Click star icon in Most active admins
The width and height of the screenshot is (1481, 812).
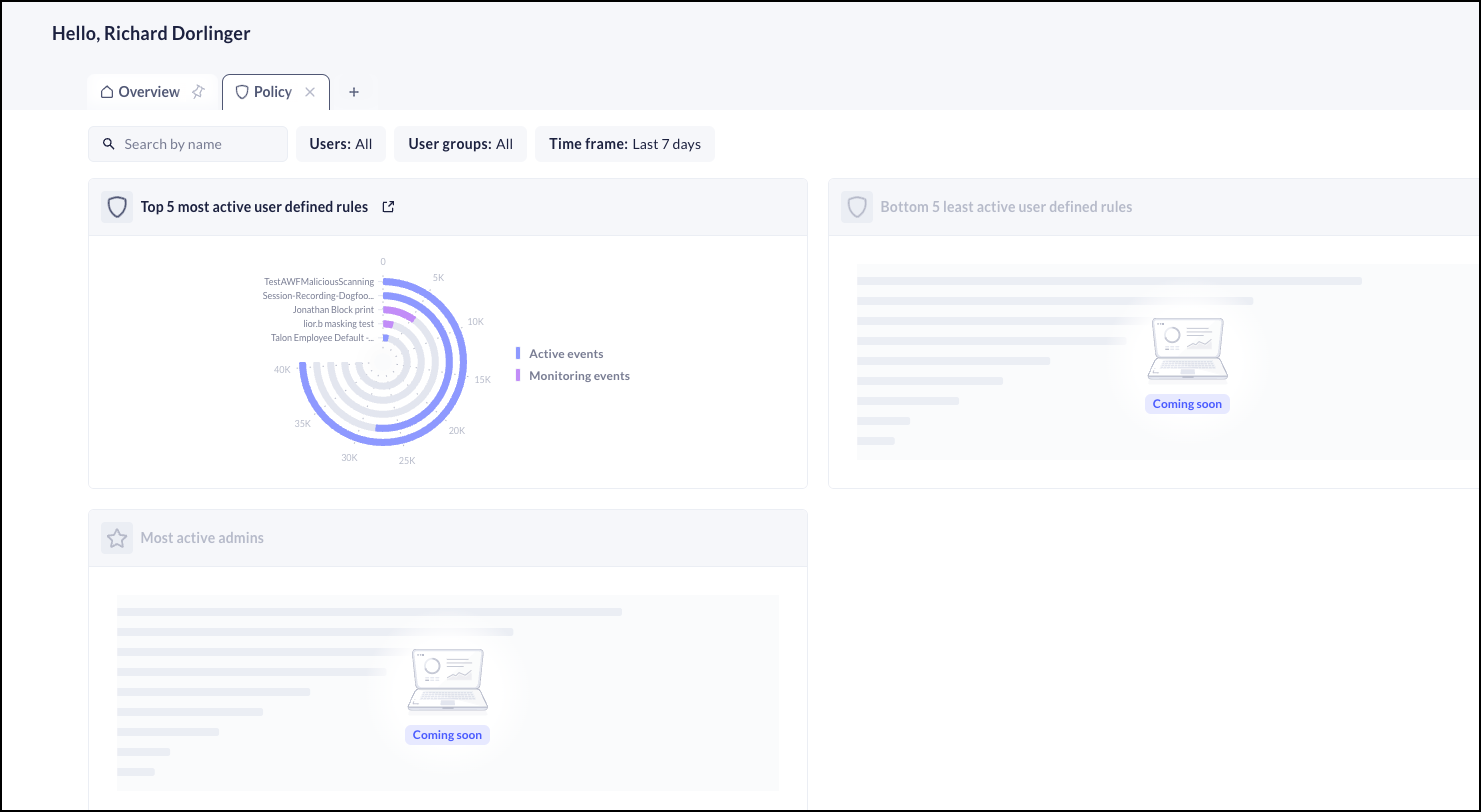tap(117, 538)
